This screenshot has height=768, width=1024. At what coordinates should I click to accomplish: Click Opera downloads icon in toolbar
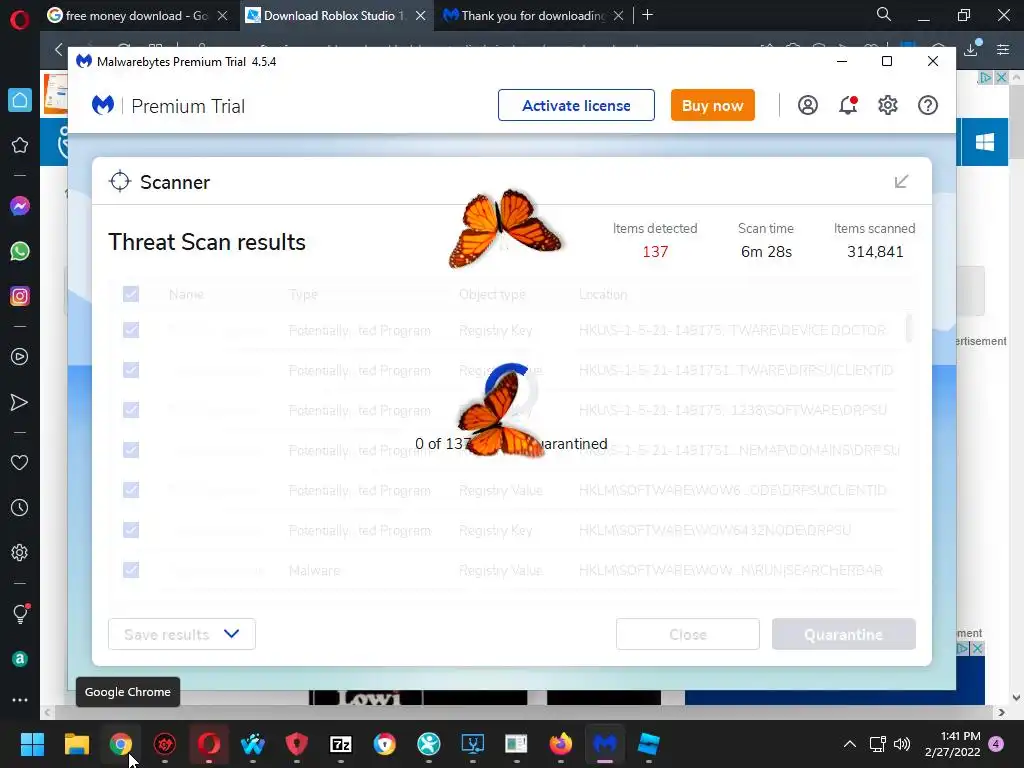coord(971,49)
